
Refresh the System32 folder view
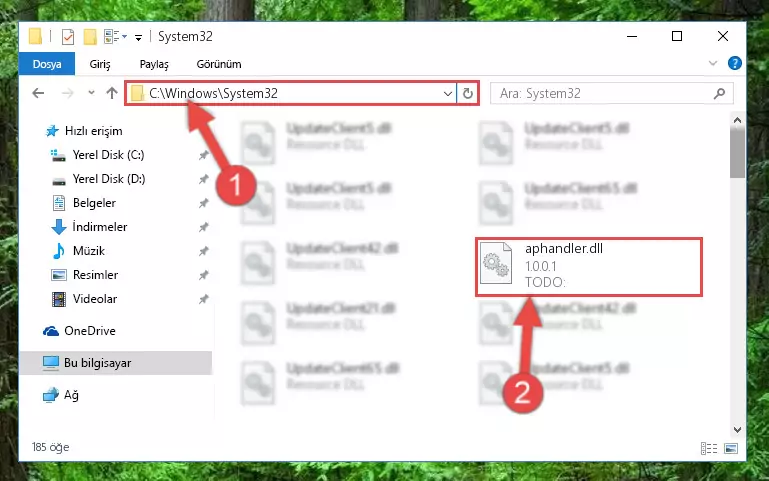click(468, 93)
